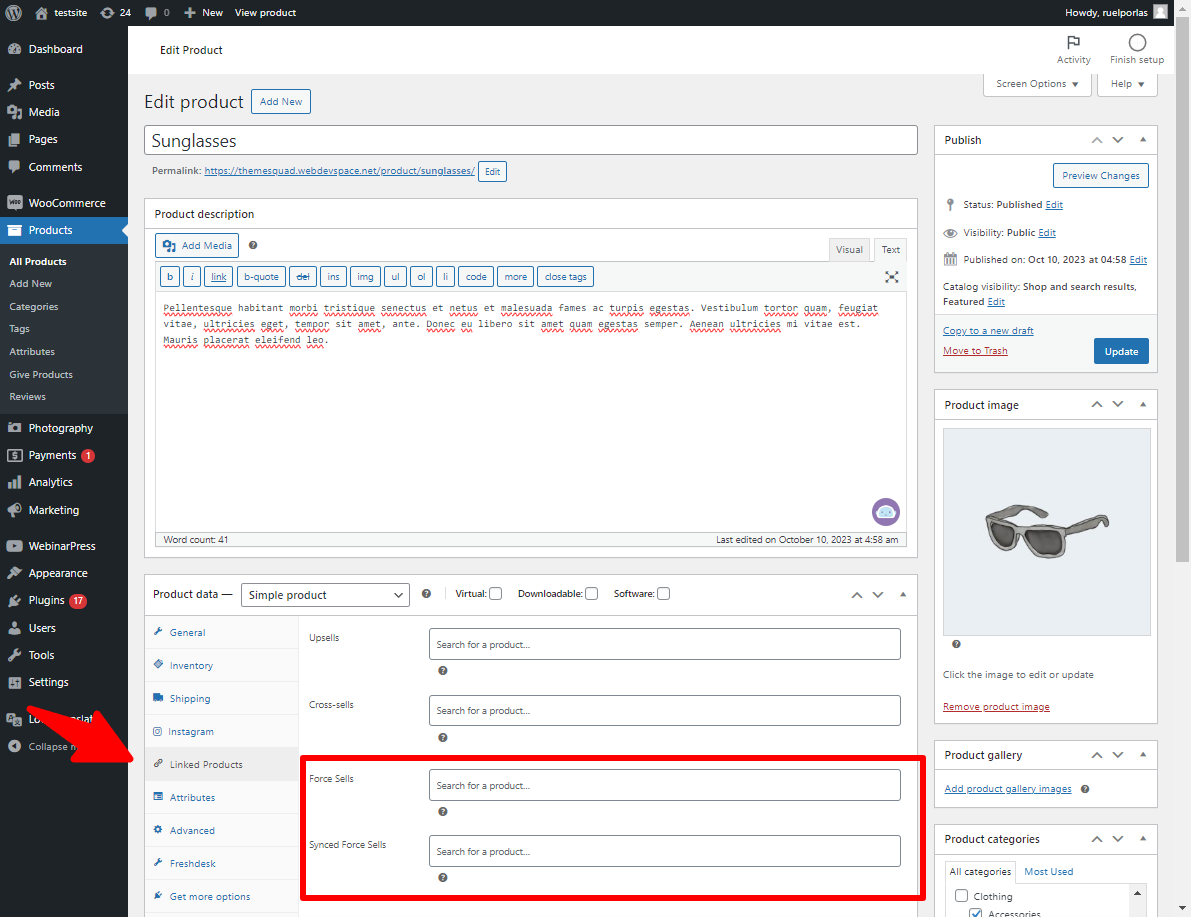
Task: Toggle distraction-free fullscreen editor icon
Action: 891,277
